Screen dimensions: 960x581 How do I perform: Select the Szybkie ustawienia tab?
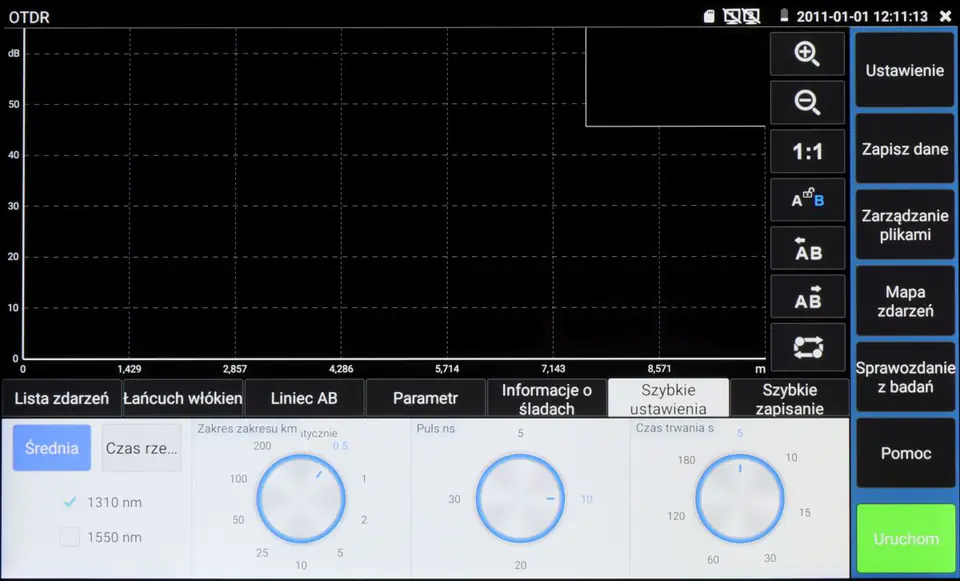coord(668,399)
